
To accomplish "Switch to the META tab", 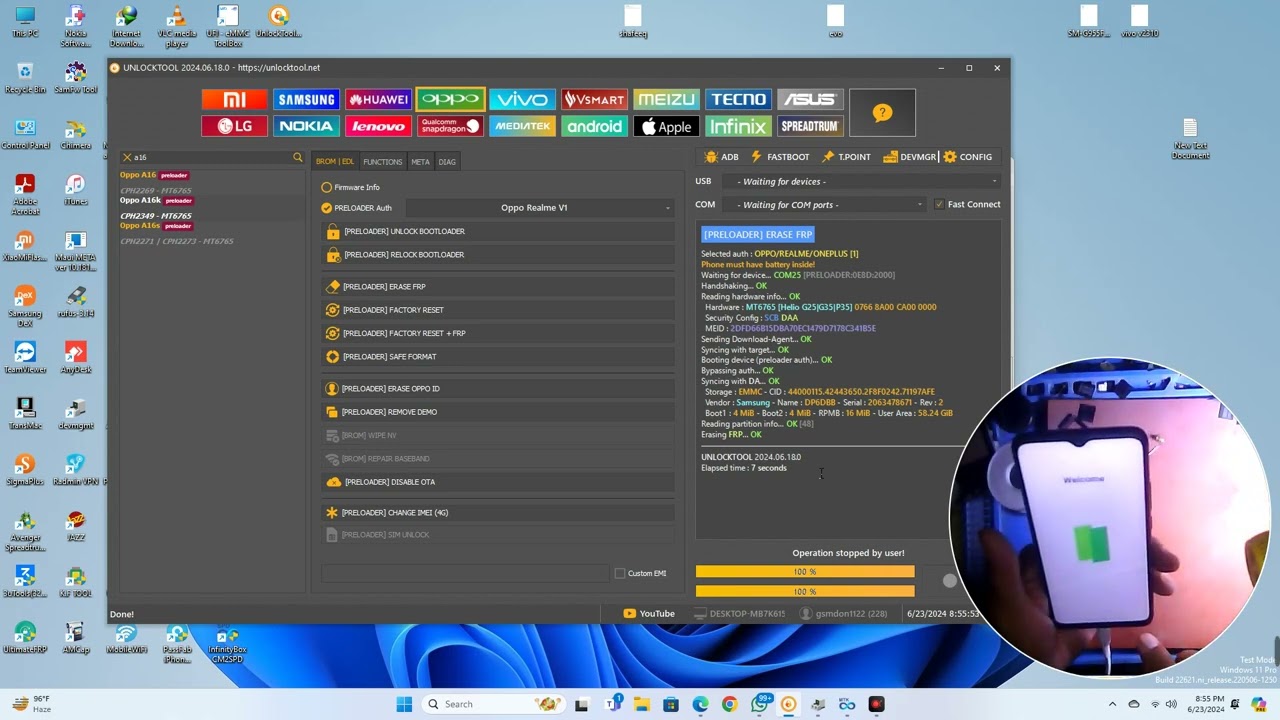I will 420,162.
